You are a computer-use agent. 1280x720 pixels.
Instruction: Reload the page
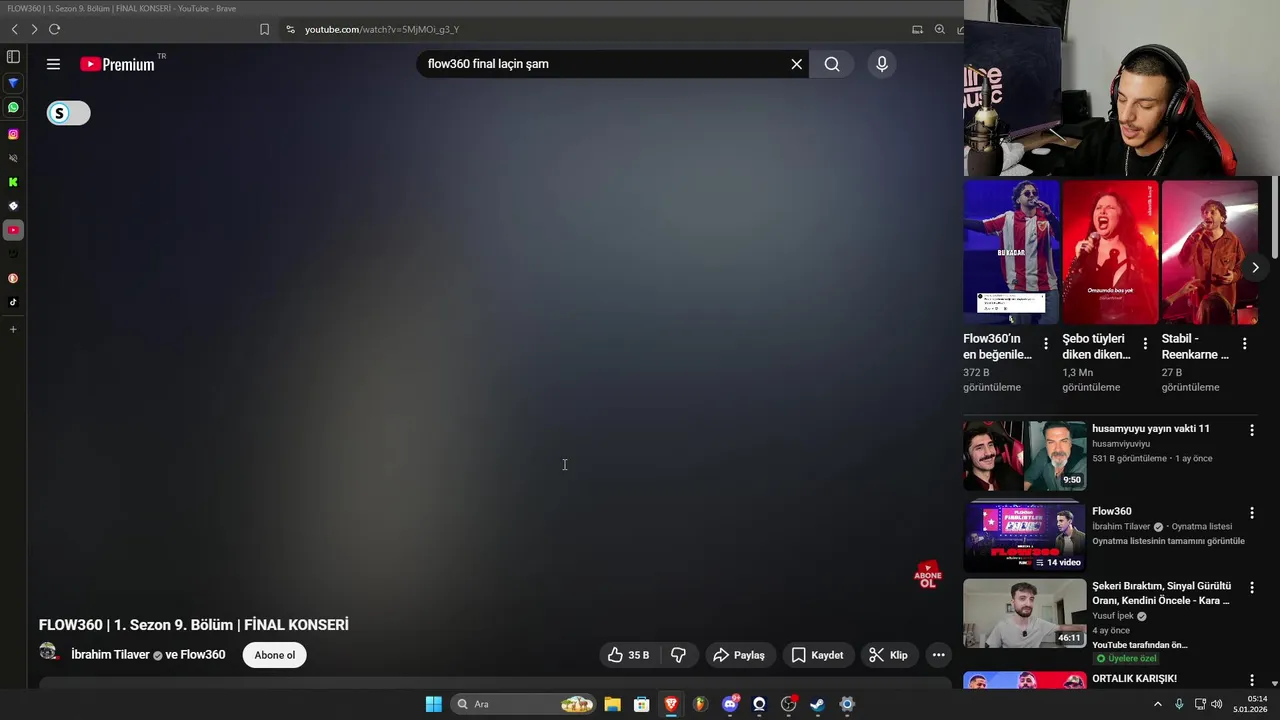(x=54, y=29)
